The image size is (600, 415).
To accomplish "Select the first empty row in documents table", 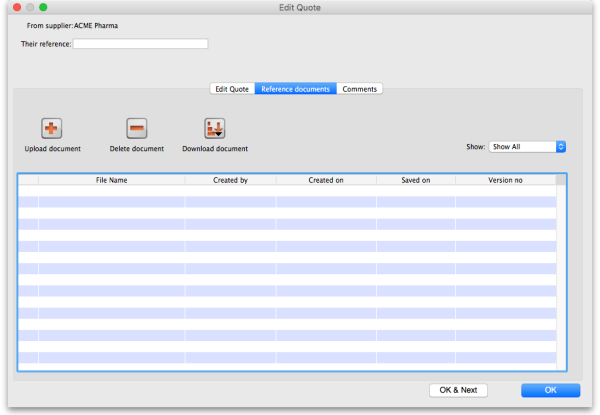I will click(x=290, y=191).
